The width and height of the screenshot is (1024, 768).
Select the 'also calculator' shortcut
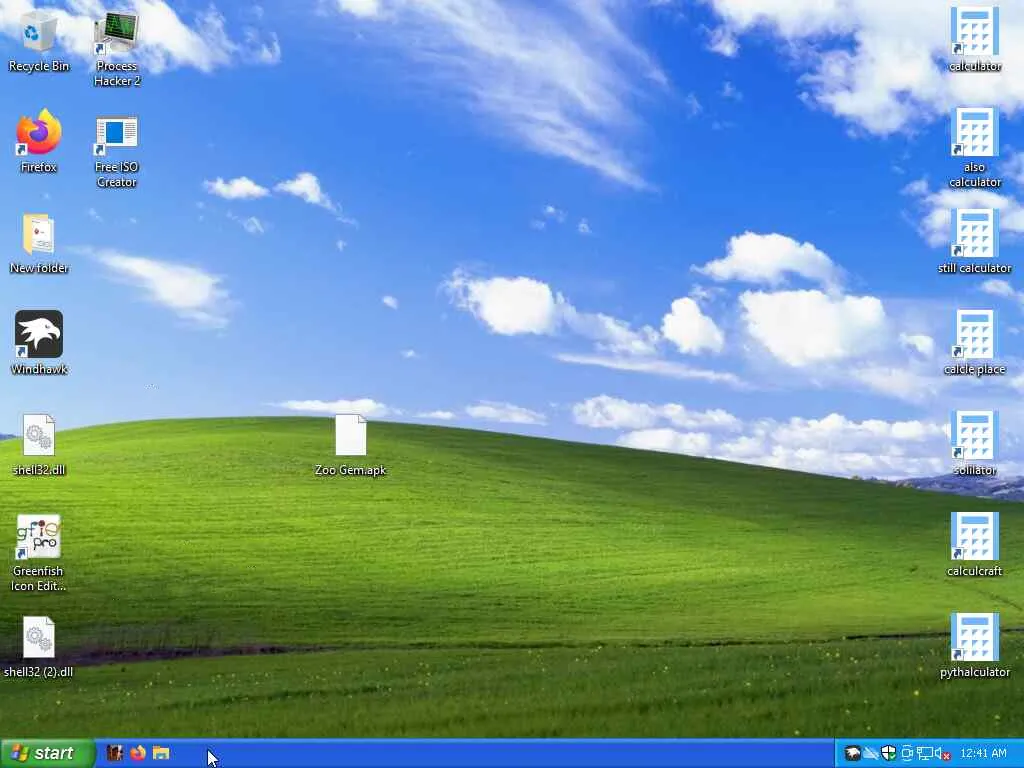(x=974, y=148)
